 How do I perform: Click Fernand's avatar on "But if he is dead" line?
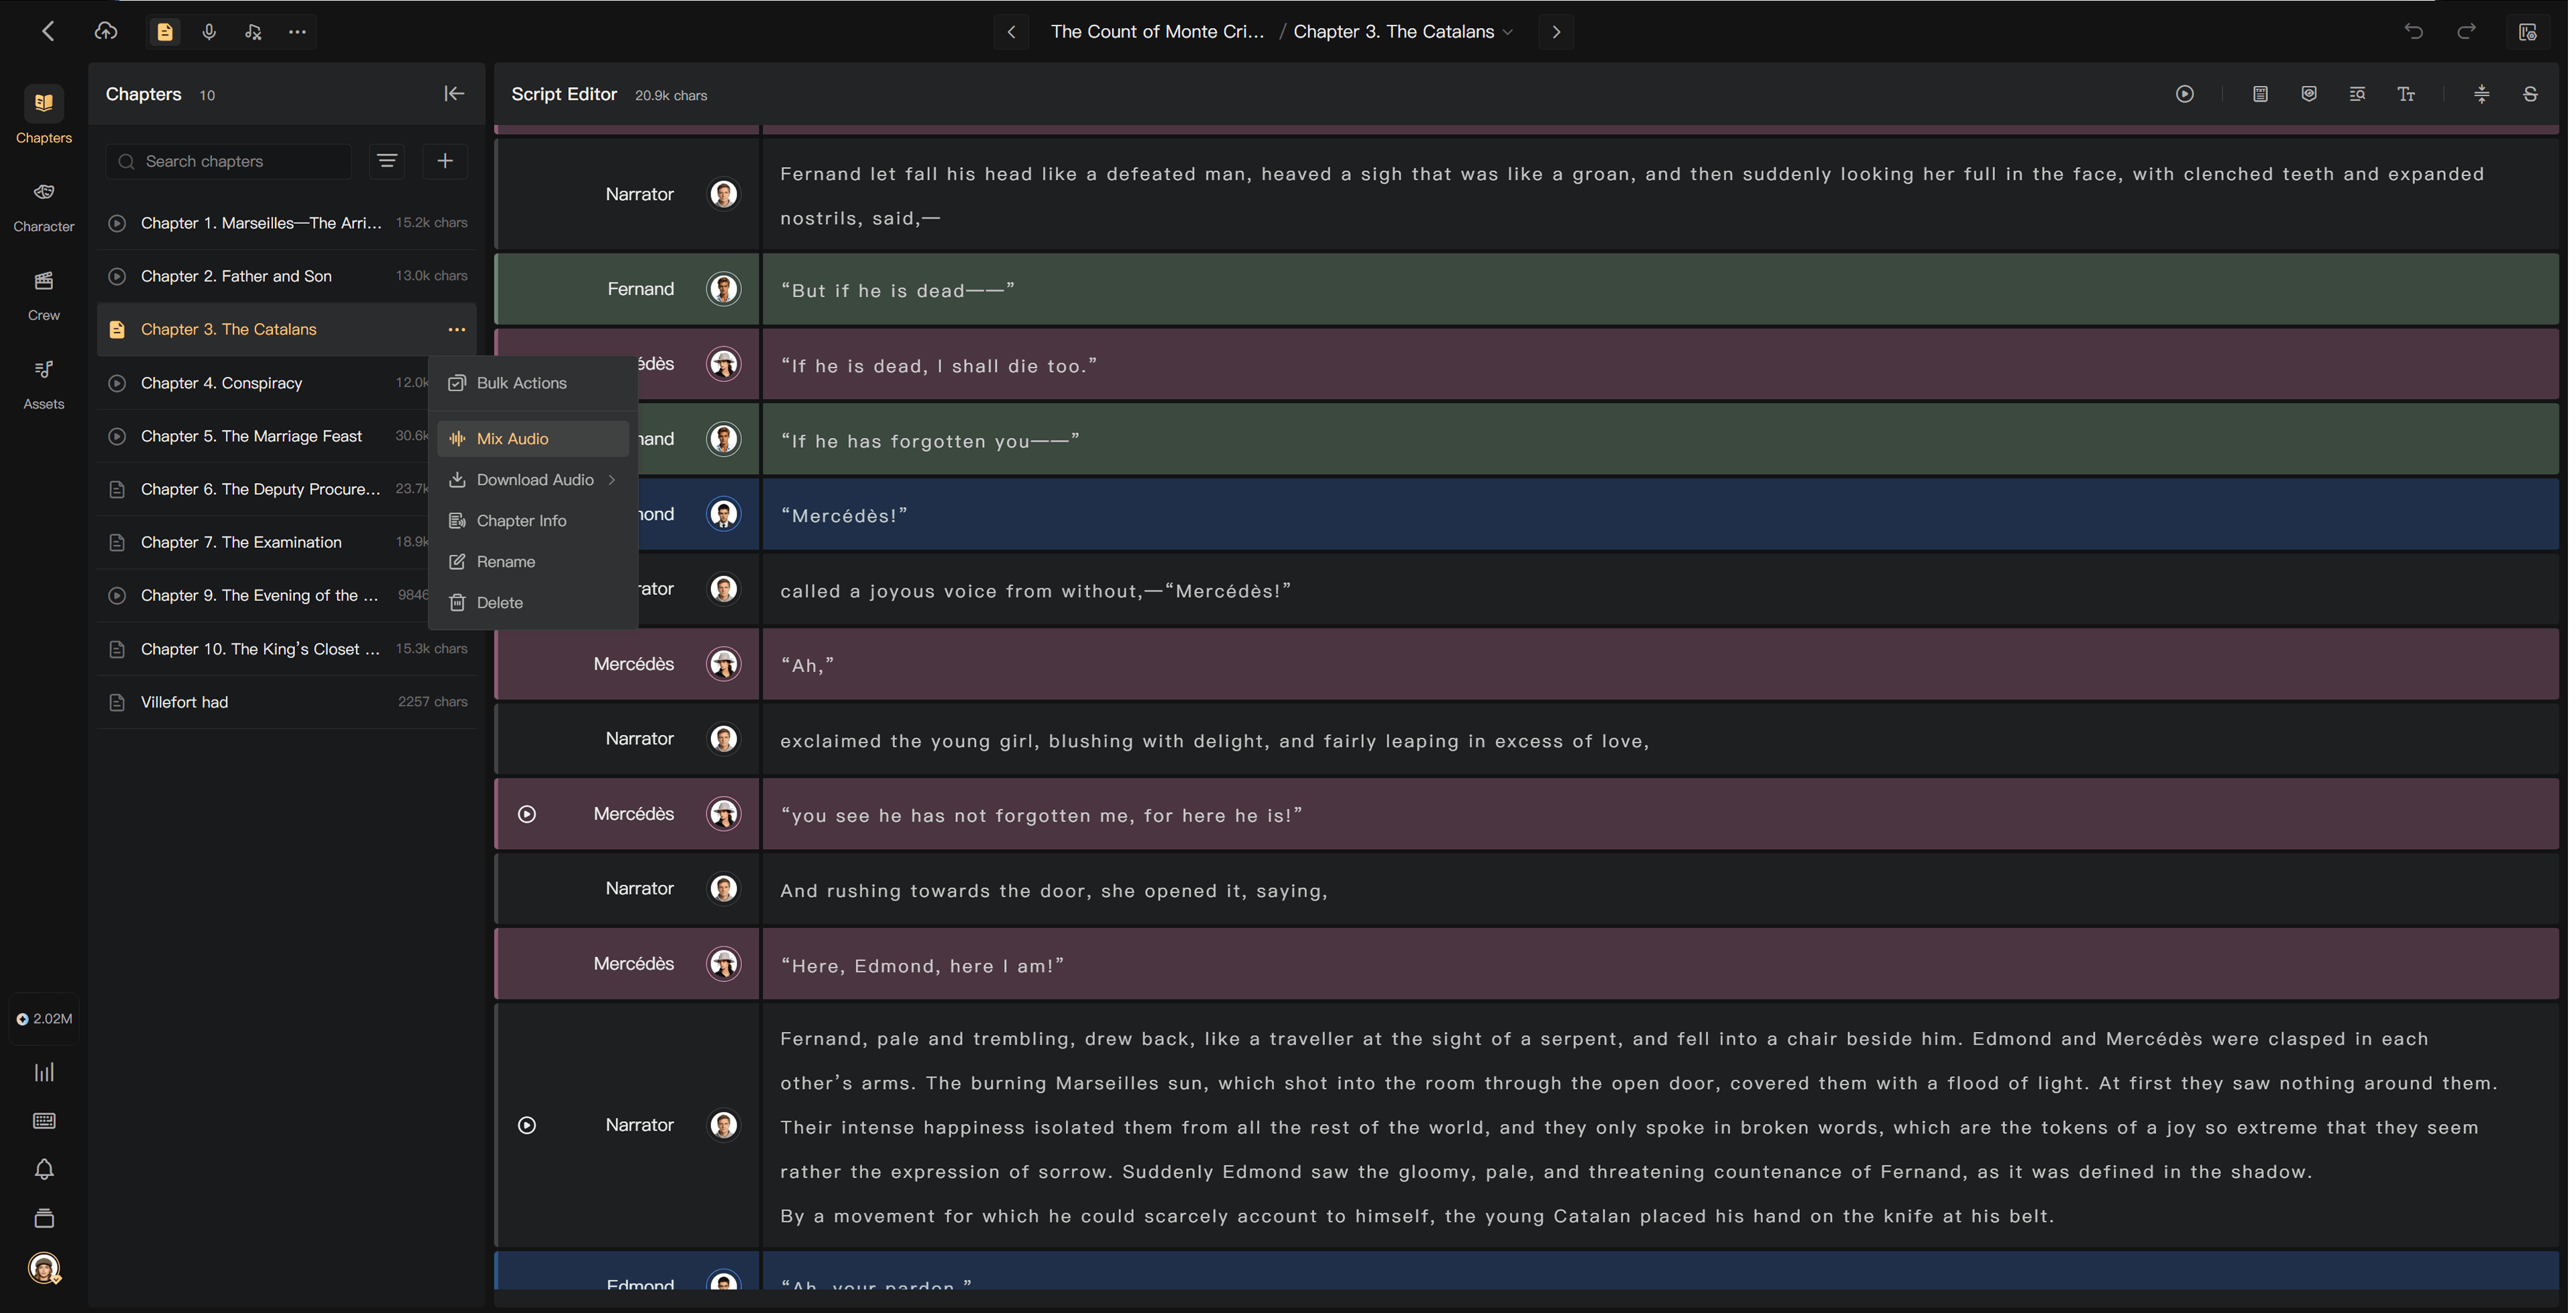click(x=724, y=289)
